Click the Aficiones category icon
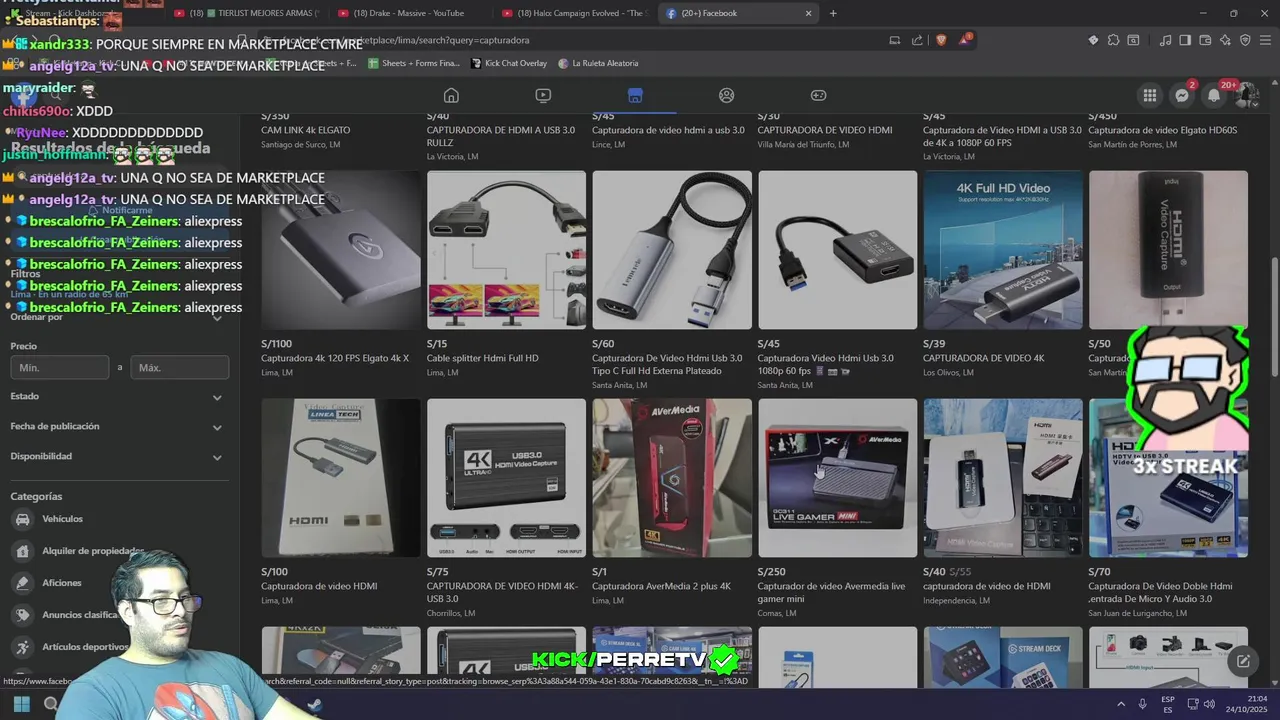 point(22,583)
